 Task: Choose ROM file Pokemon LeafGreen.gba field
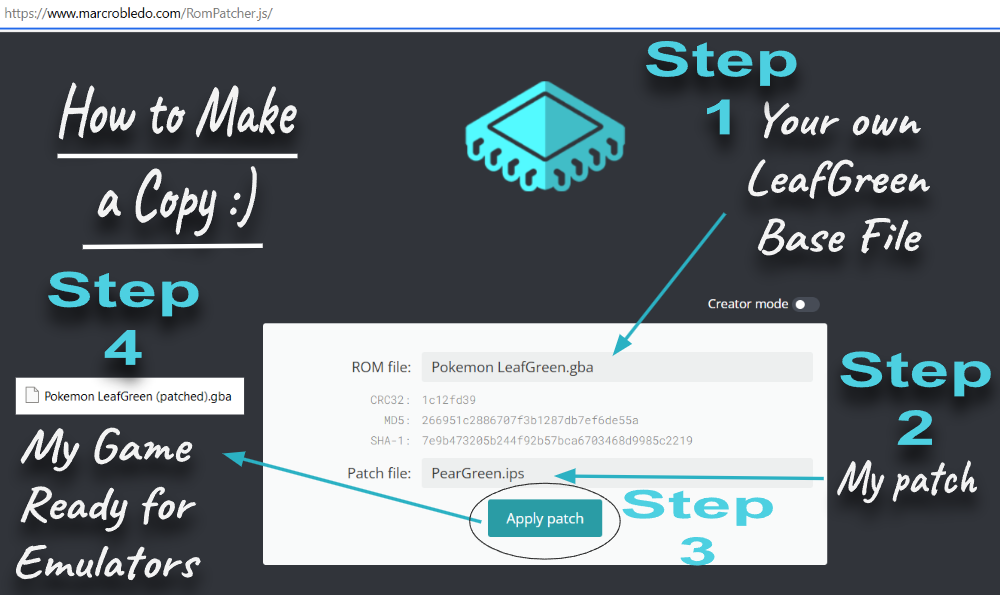[x=616, y=367]
